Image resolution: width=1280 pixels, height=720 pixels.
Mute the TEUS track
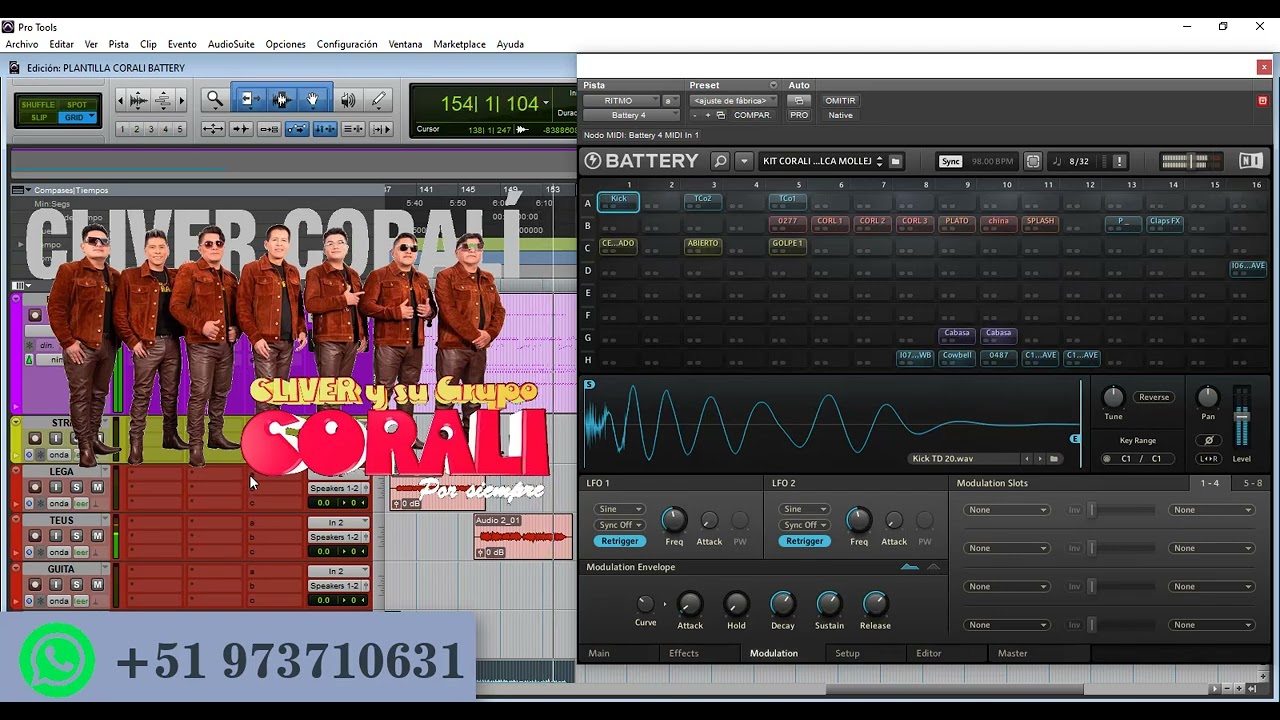click(97, 536)
